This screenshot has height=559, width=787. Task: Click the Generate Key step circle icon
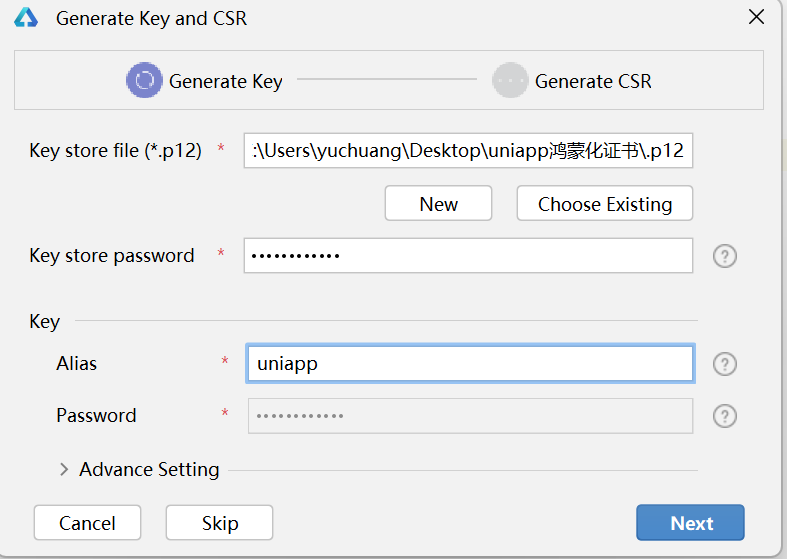(144, 80)
